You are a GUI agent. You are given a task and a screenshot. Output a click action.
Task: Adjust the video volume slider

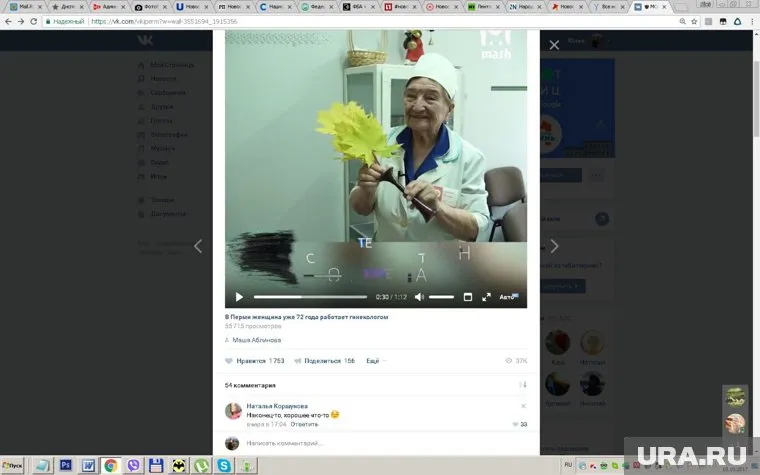(x=441, y=297)
